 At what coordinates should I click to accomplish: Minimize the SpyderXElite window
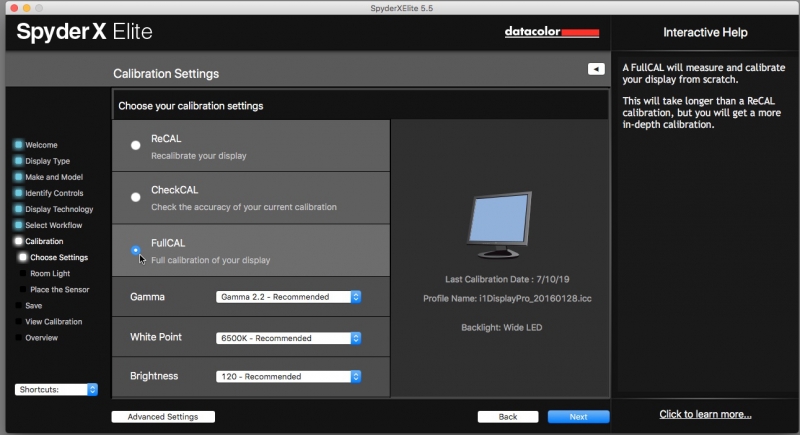[27, 8]
